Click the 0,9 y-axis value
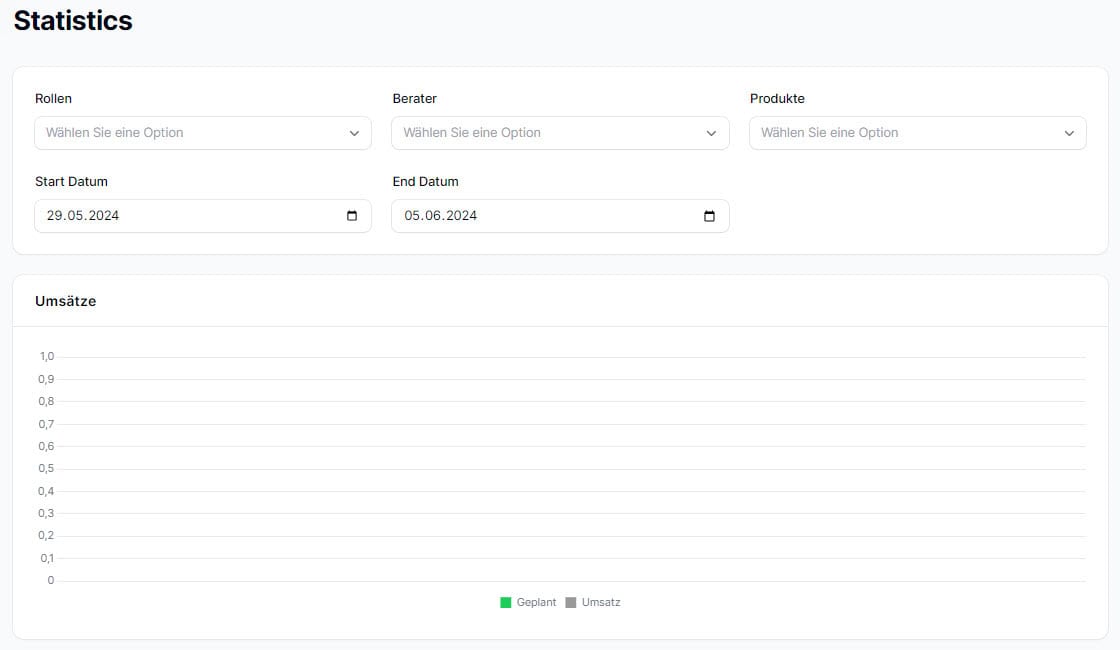 tap(46, 379)
